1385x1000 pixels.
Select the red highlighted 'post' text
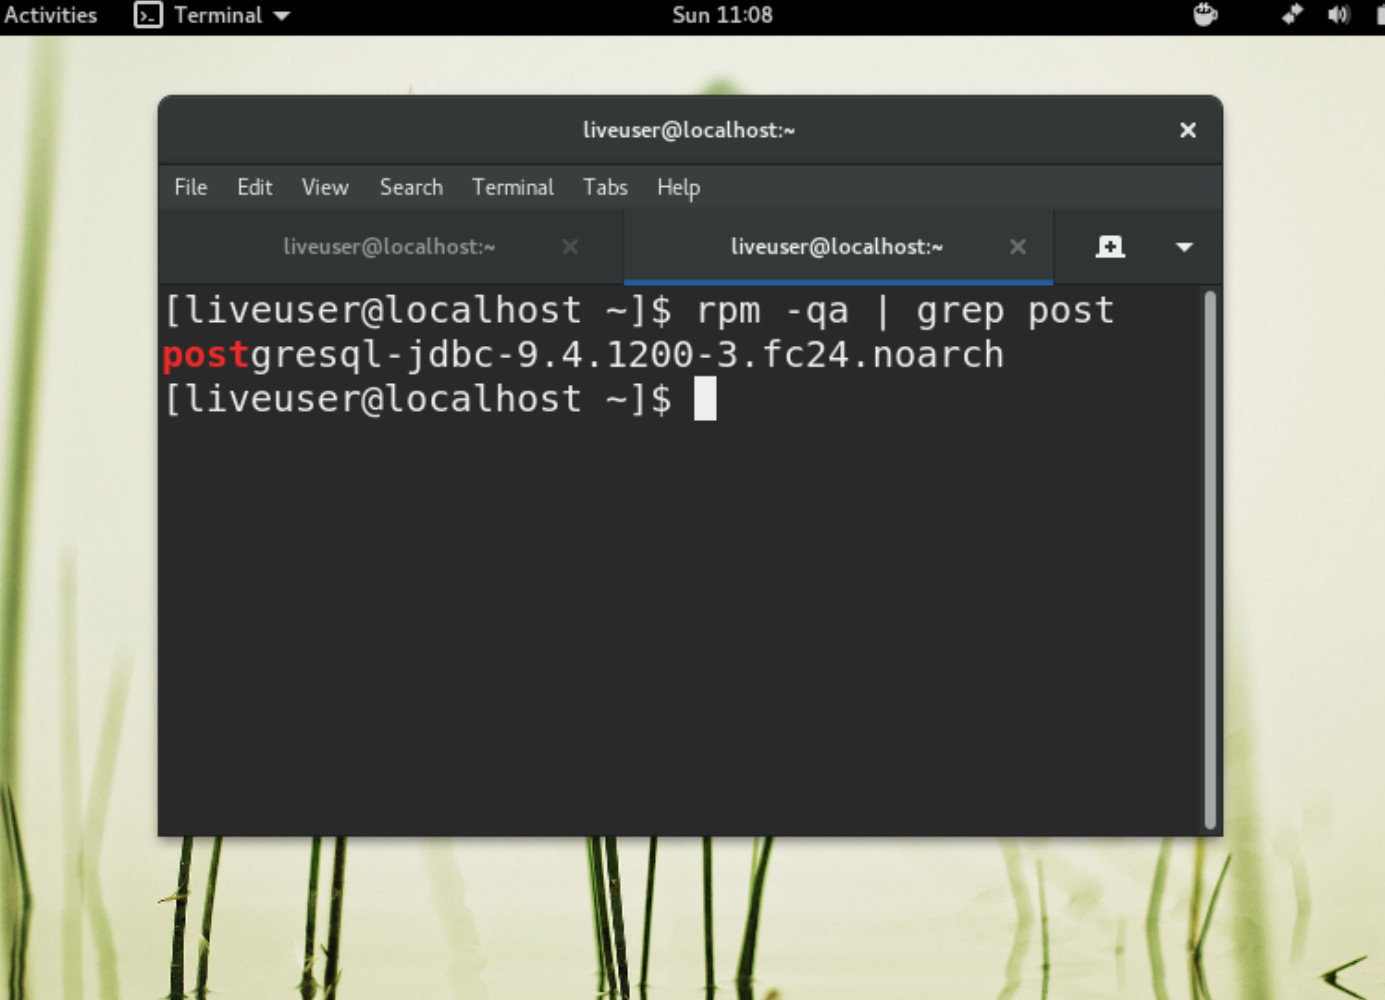205,354
